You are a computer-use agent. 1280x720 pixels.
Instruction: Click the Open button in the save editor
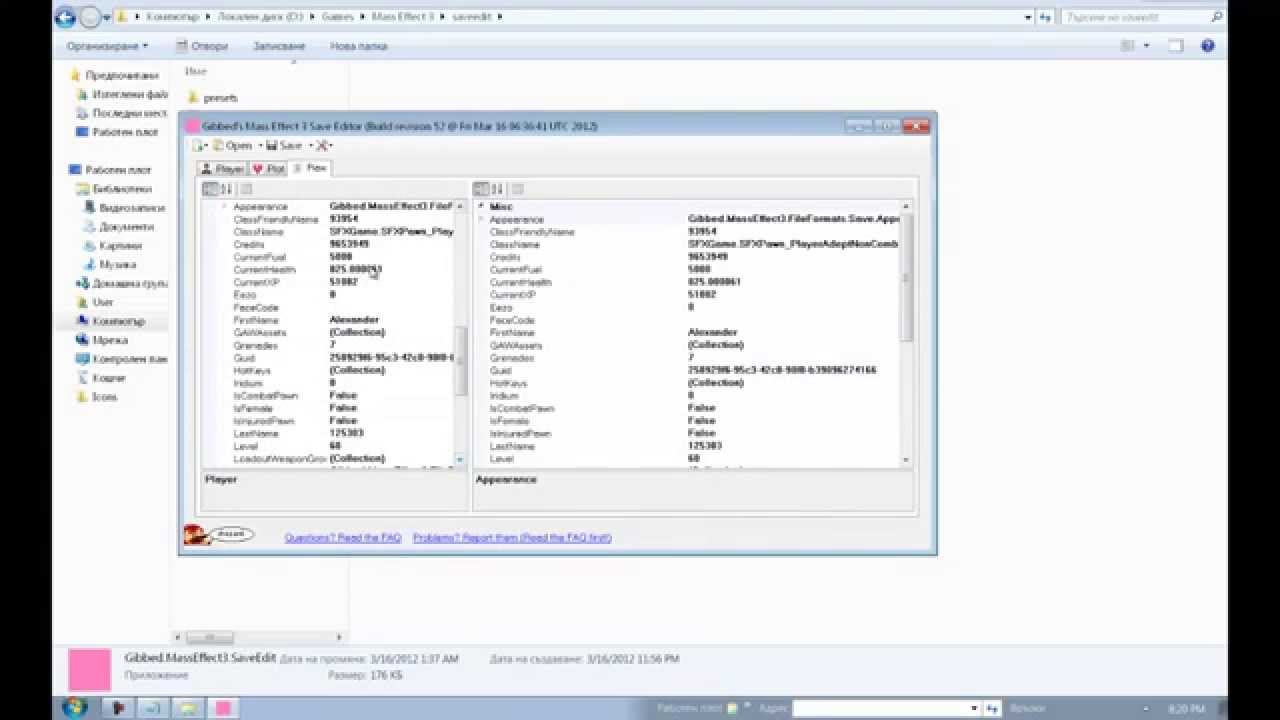coord(233,146)
